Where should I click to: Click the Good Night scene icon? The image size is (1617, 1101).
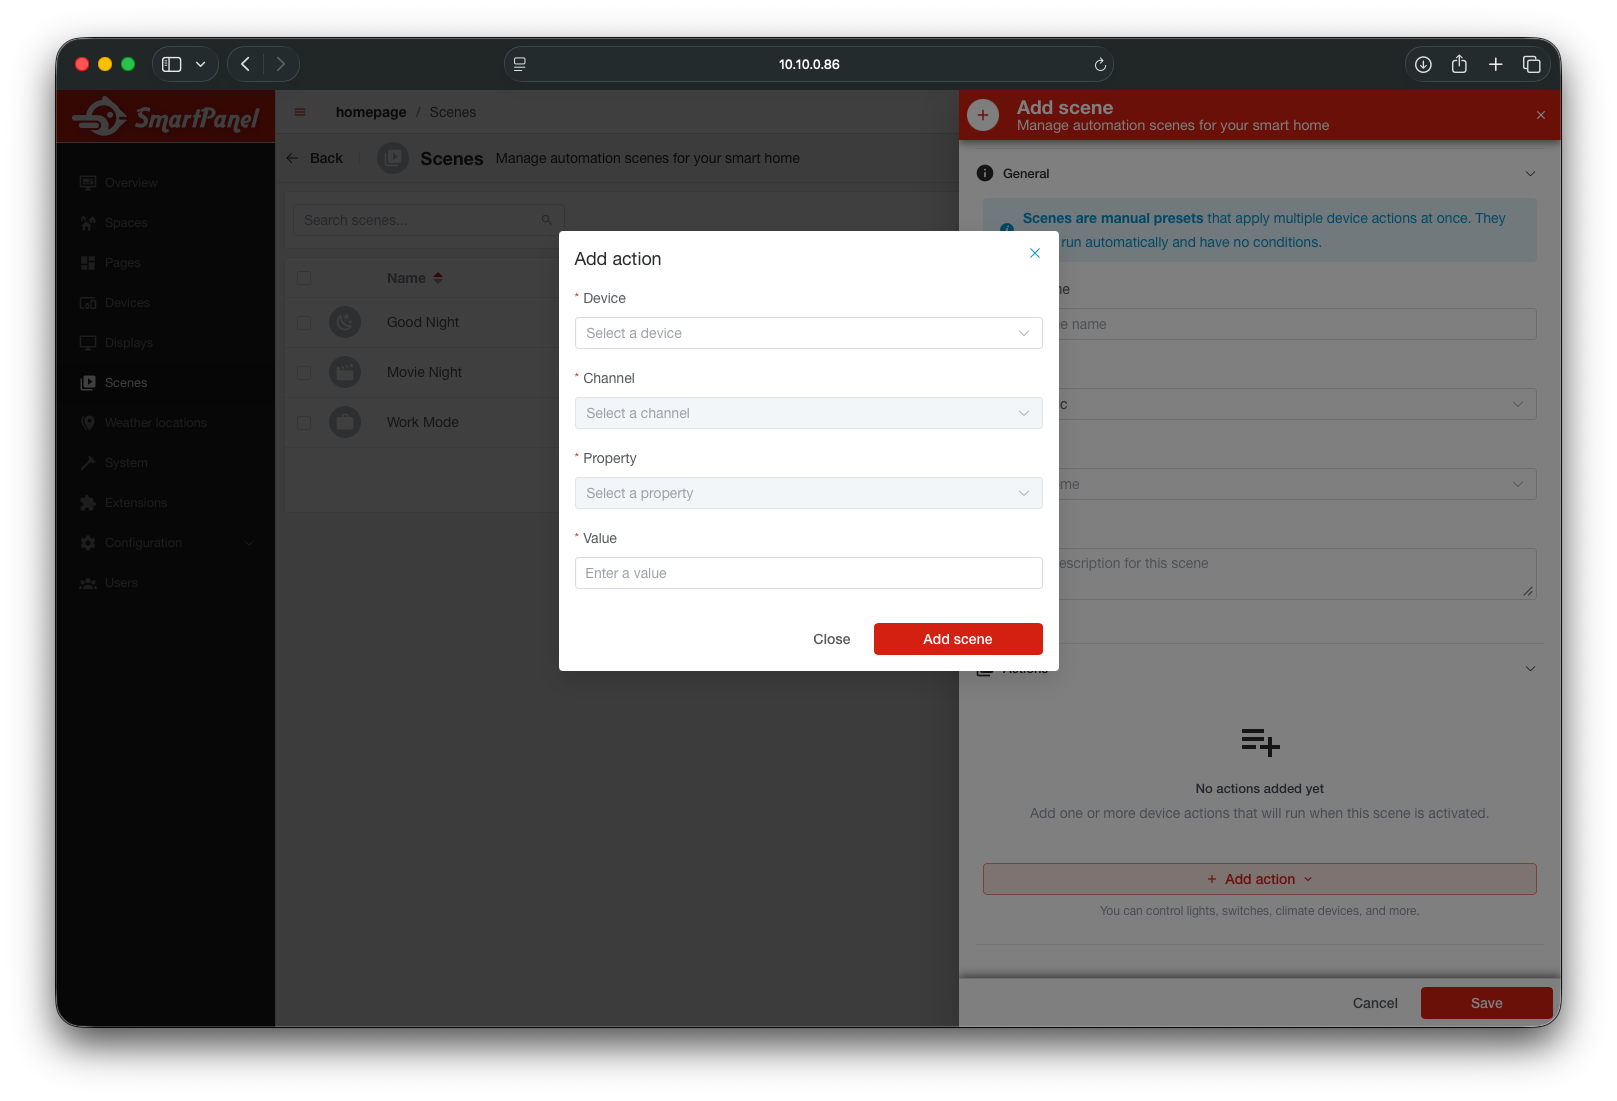(345, 322)
